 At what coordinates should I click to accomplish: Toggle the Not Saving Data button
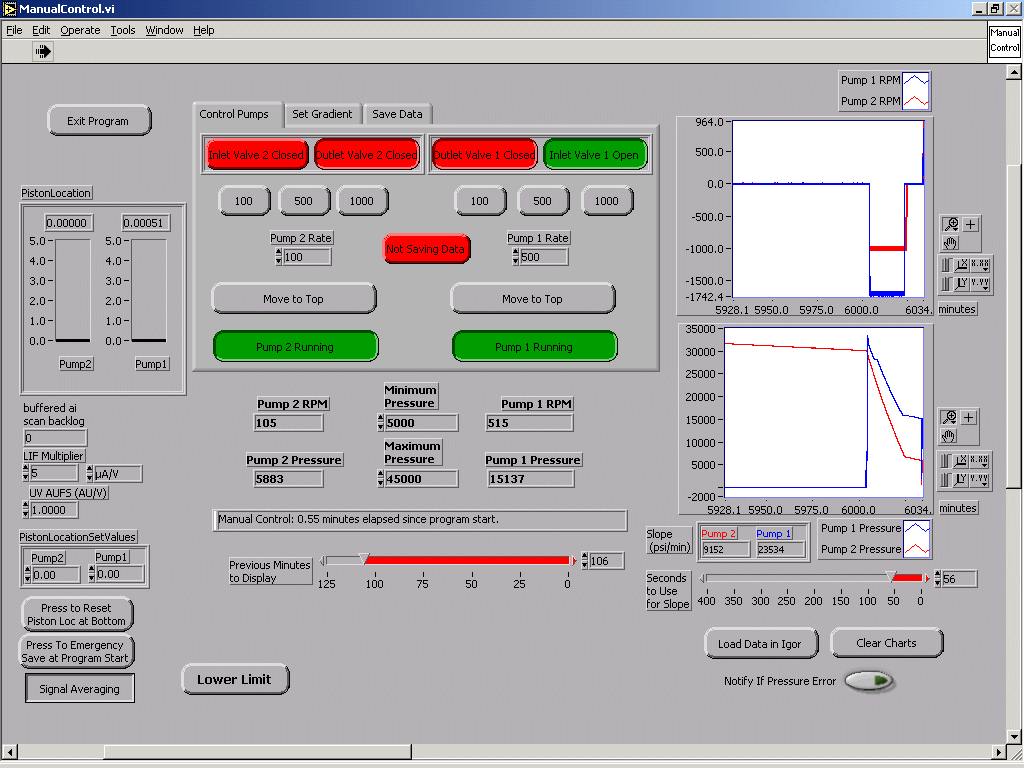click(x=426, y=249)
